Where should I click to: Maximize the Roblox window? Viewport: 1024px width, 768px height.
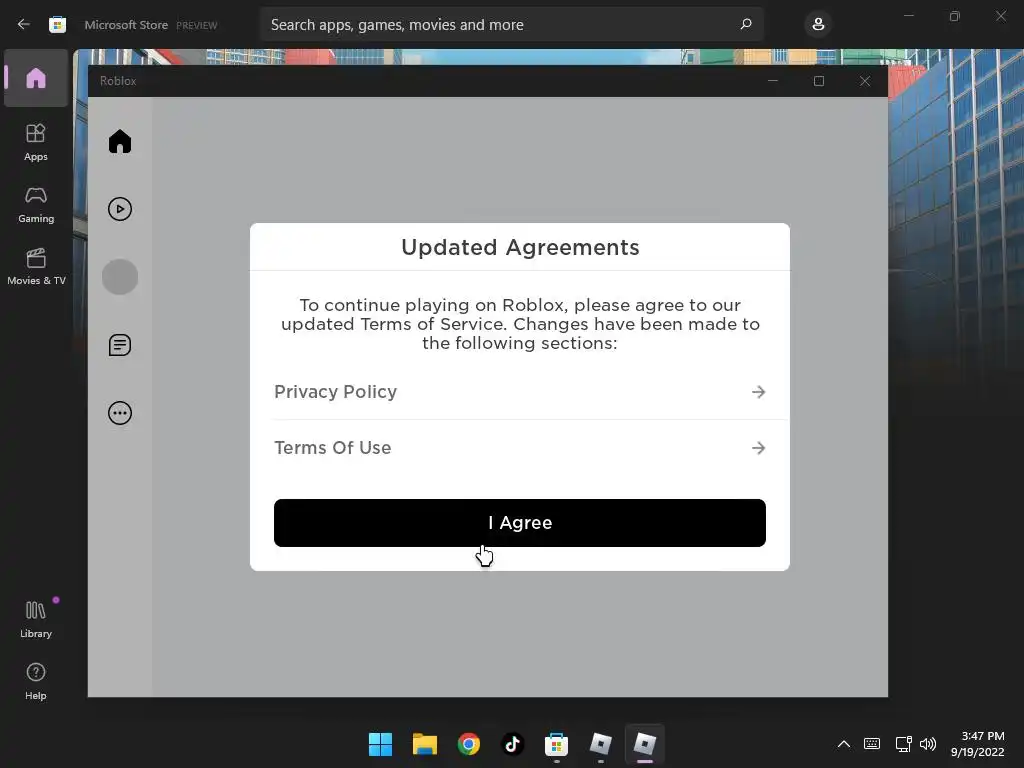(819, 81)
